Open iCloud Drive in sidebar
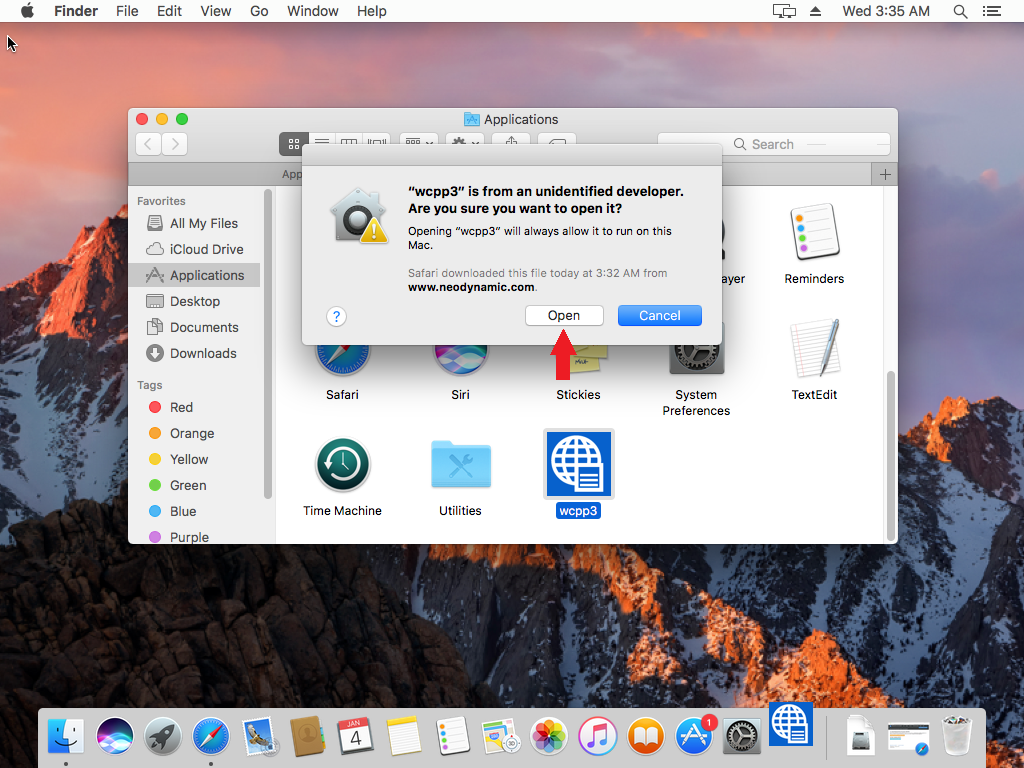This screenshot has height=768, width=1024. point(194,249)
